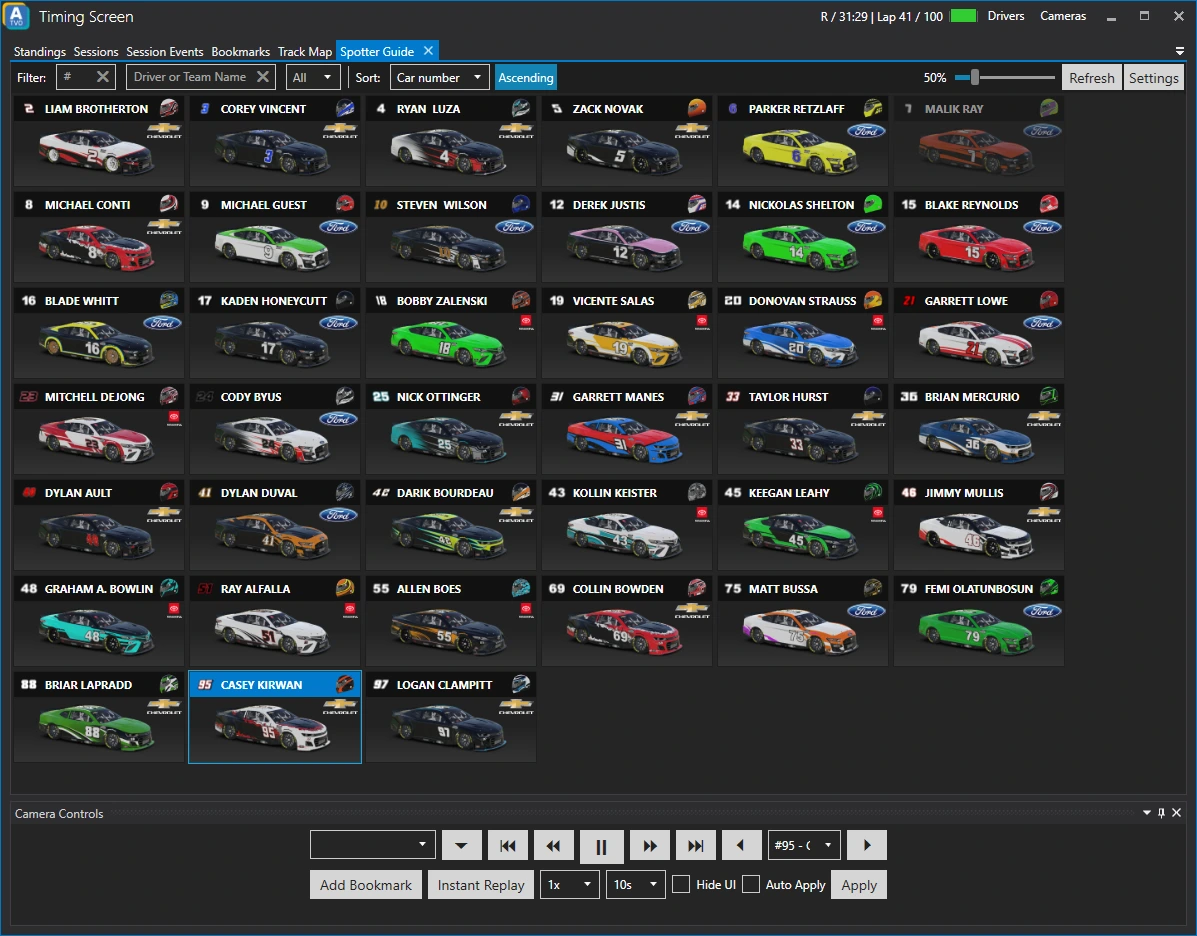Select Matt Bussa's number 75 car thumbnail
This screenshot has width=1197, height=936.
click(800, 631)
